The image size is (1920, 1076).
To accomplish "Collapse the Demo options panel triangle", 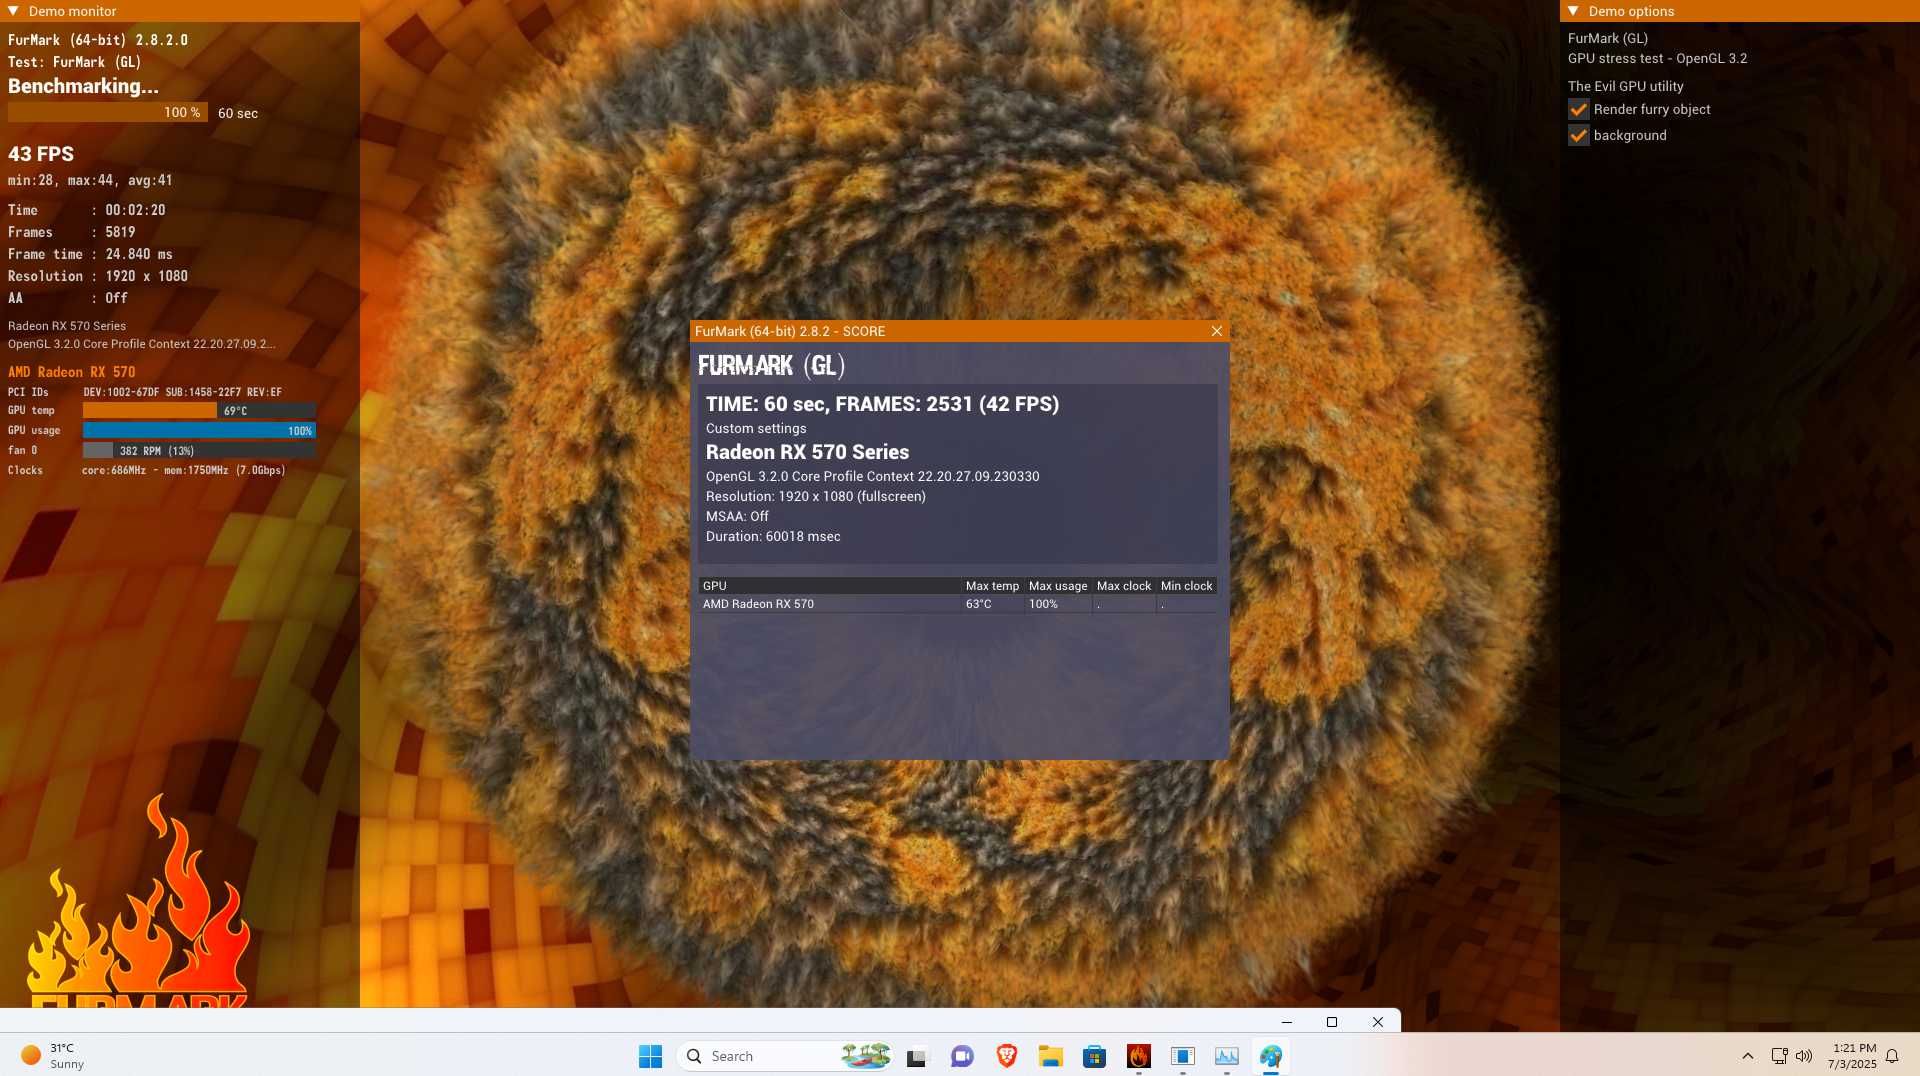I will pos(1573,11).
